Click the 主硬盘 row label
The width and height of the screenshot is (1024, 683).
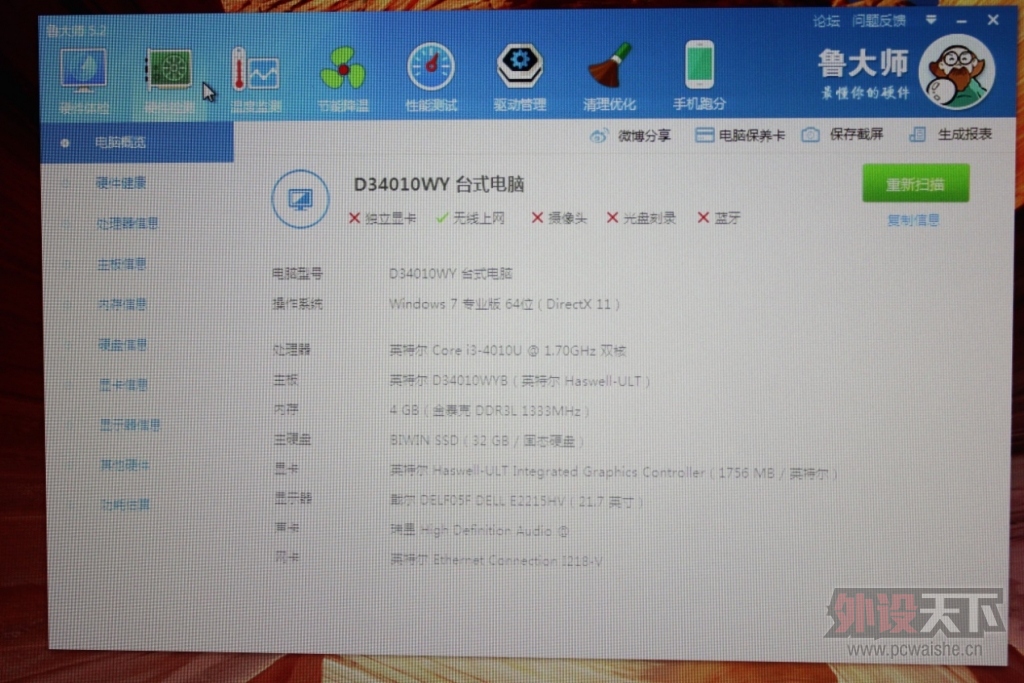tap(293, 440)
